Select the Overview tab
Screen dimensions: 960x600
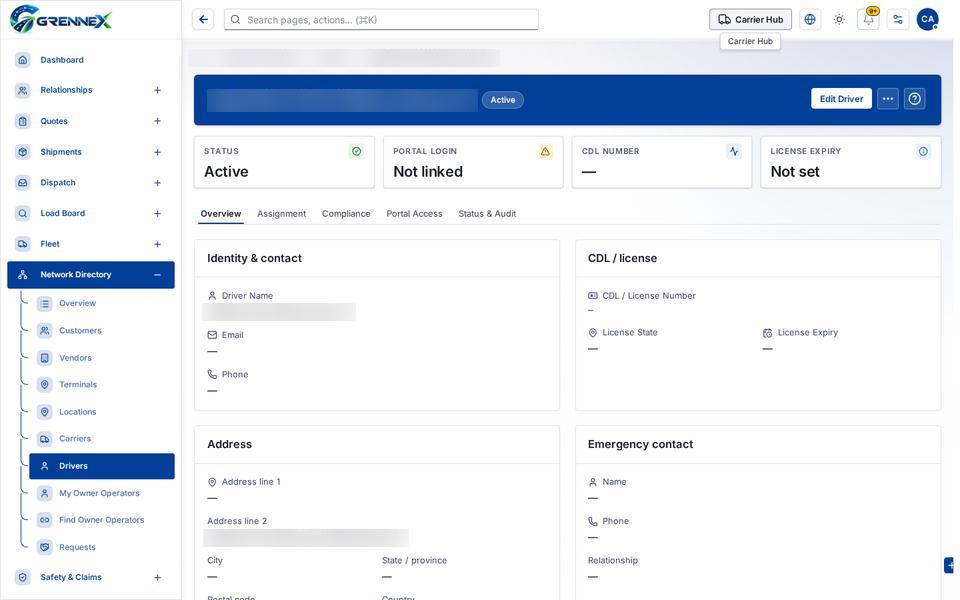coord(221,214)
